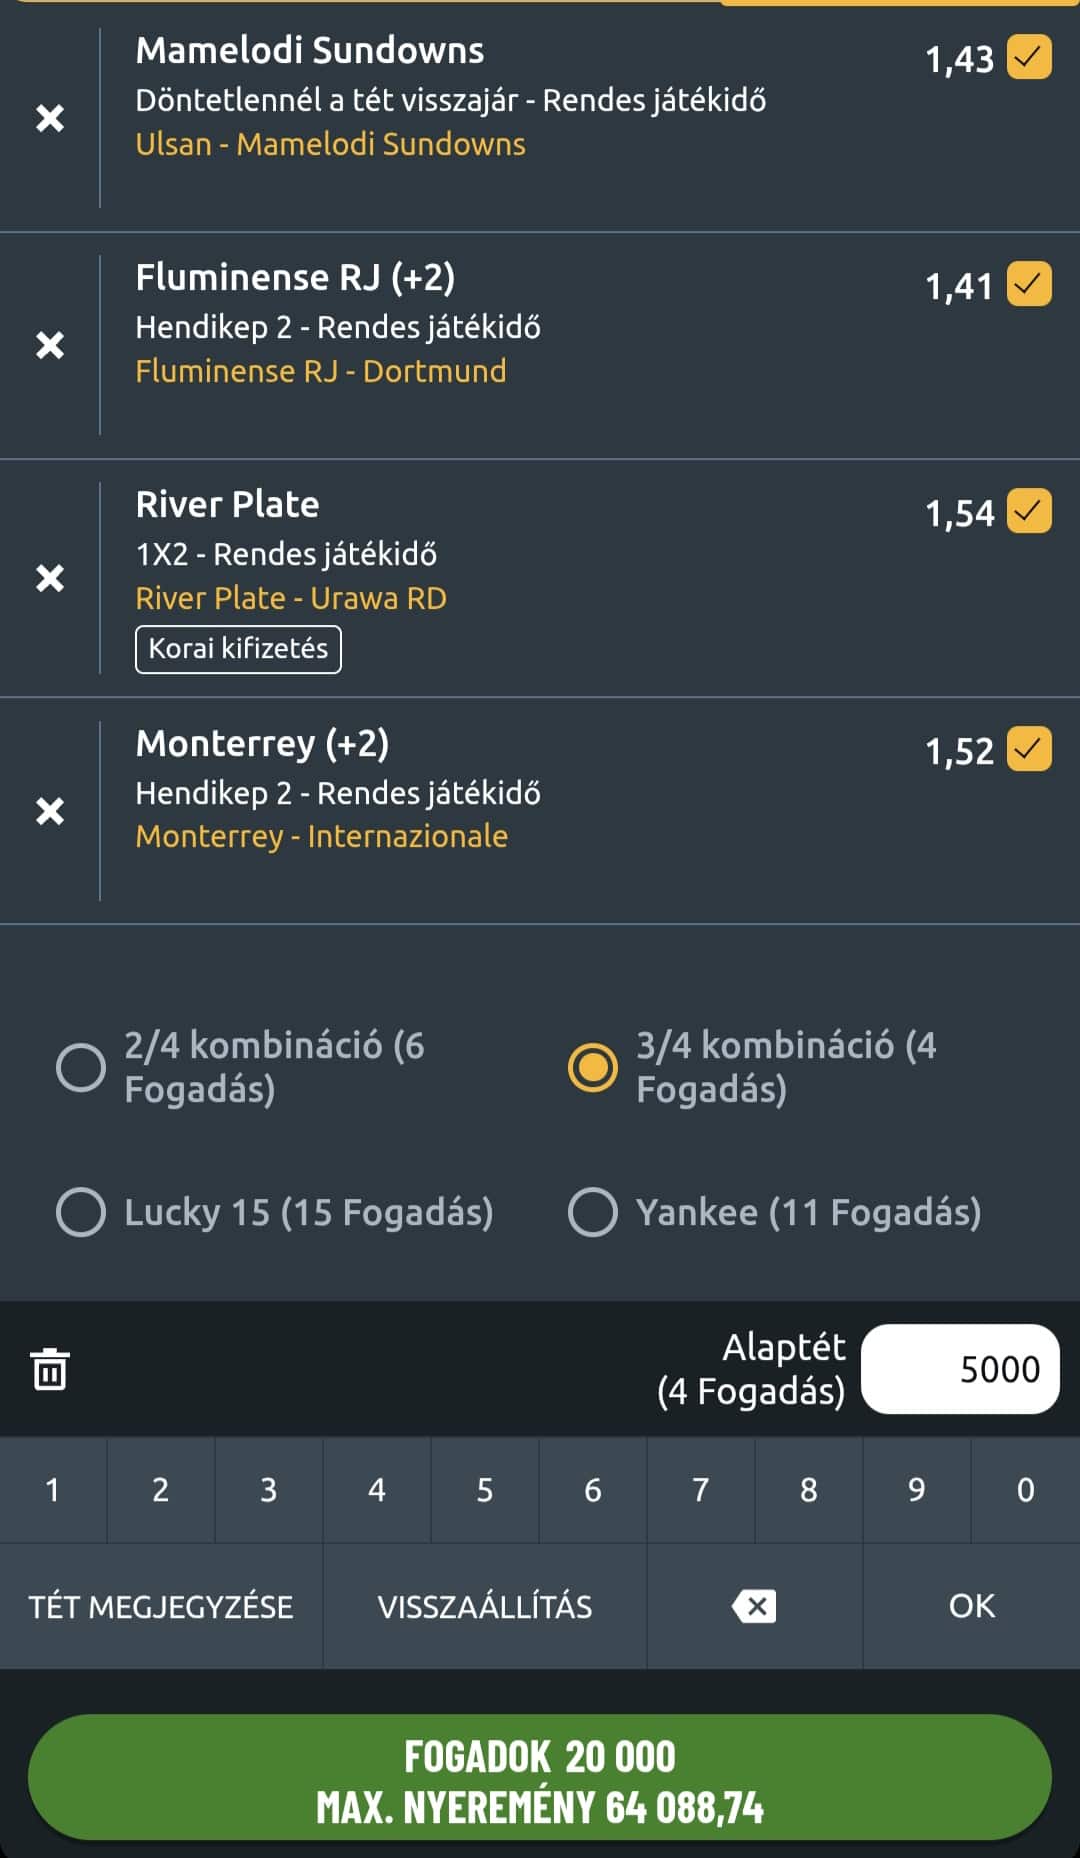The width and height of the screenshot is (1080, 1858).
Task: Clear betslip with the trash can icon
Action: pos(50,1369)
